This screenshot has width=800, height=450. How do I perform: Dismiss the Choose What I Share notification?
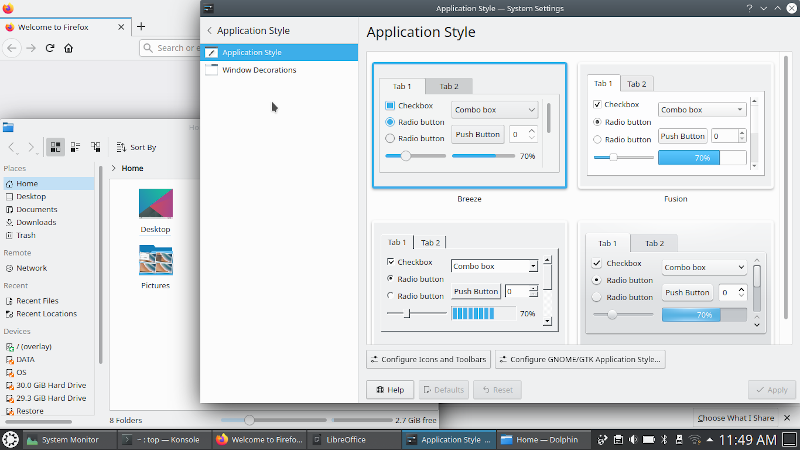(787, 418)
